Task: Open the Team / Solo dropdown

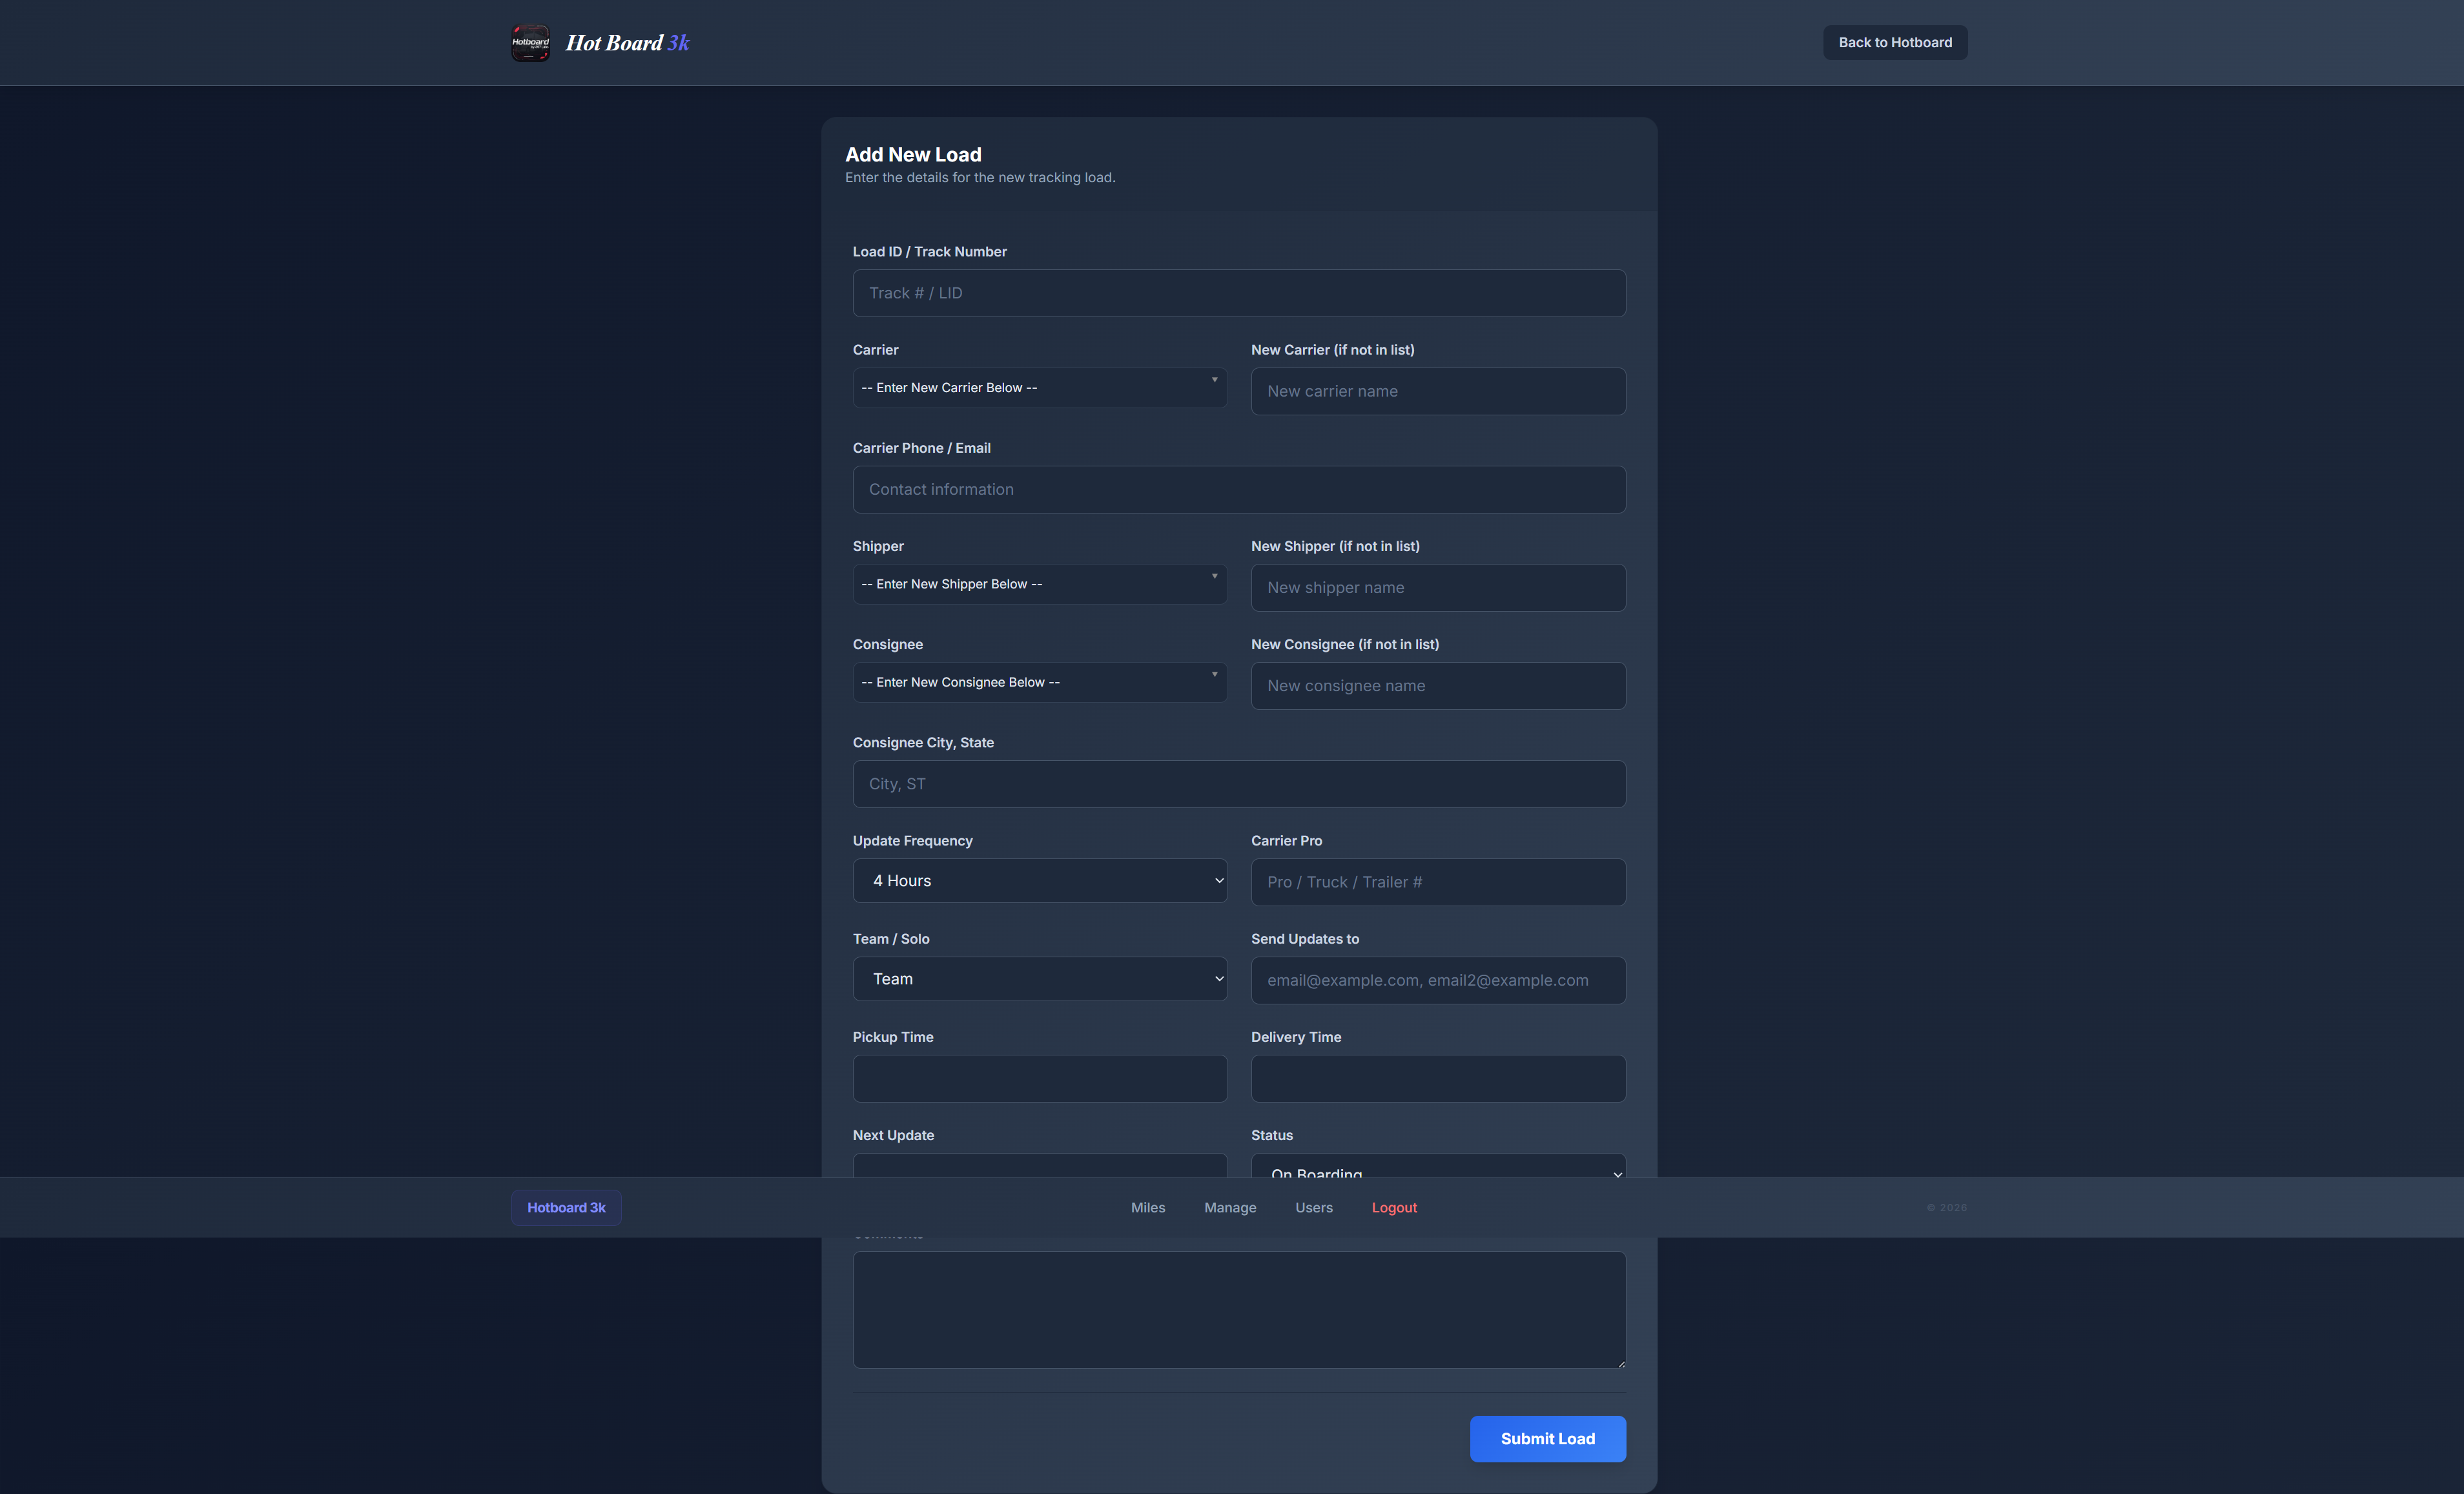Action: [x=1039, y=978]
